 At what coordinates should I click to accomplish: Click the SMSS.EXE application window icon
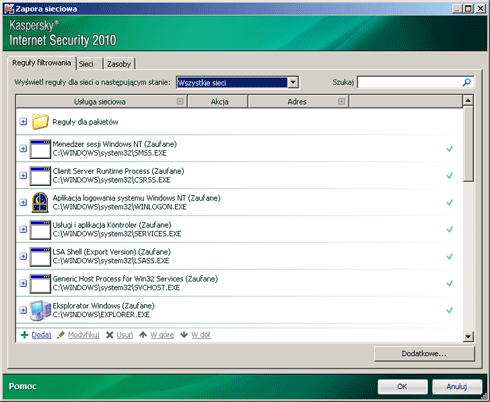(40, 149)
